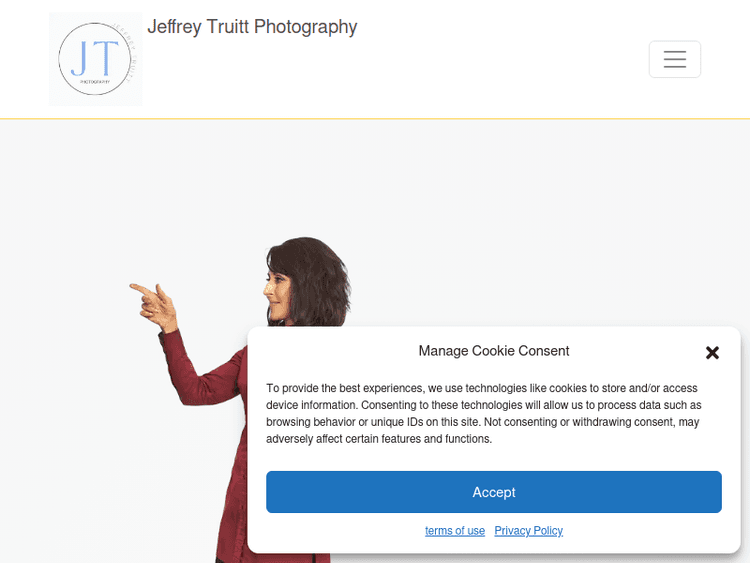Open the terms of use link
Image resolution: width=750 pixels, height=563 pixels.
tap(455, 530)
